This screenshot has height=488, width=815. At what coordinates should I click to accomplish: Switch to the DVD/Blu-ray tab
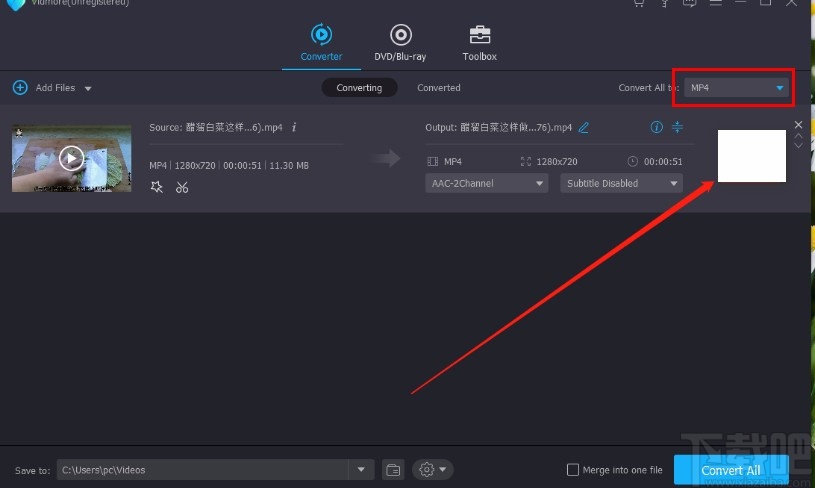pos(400,43)
